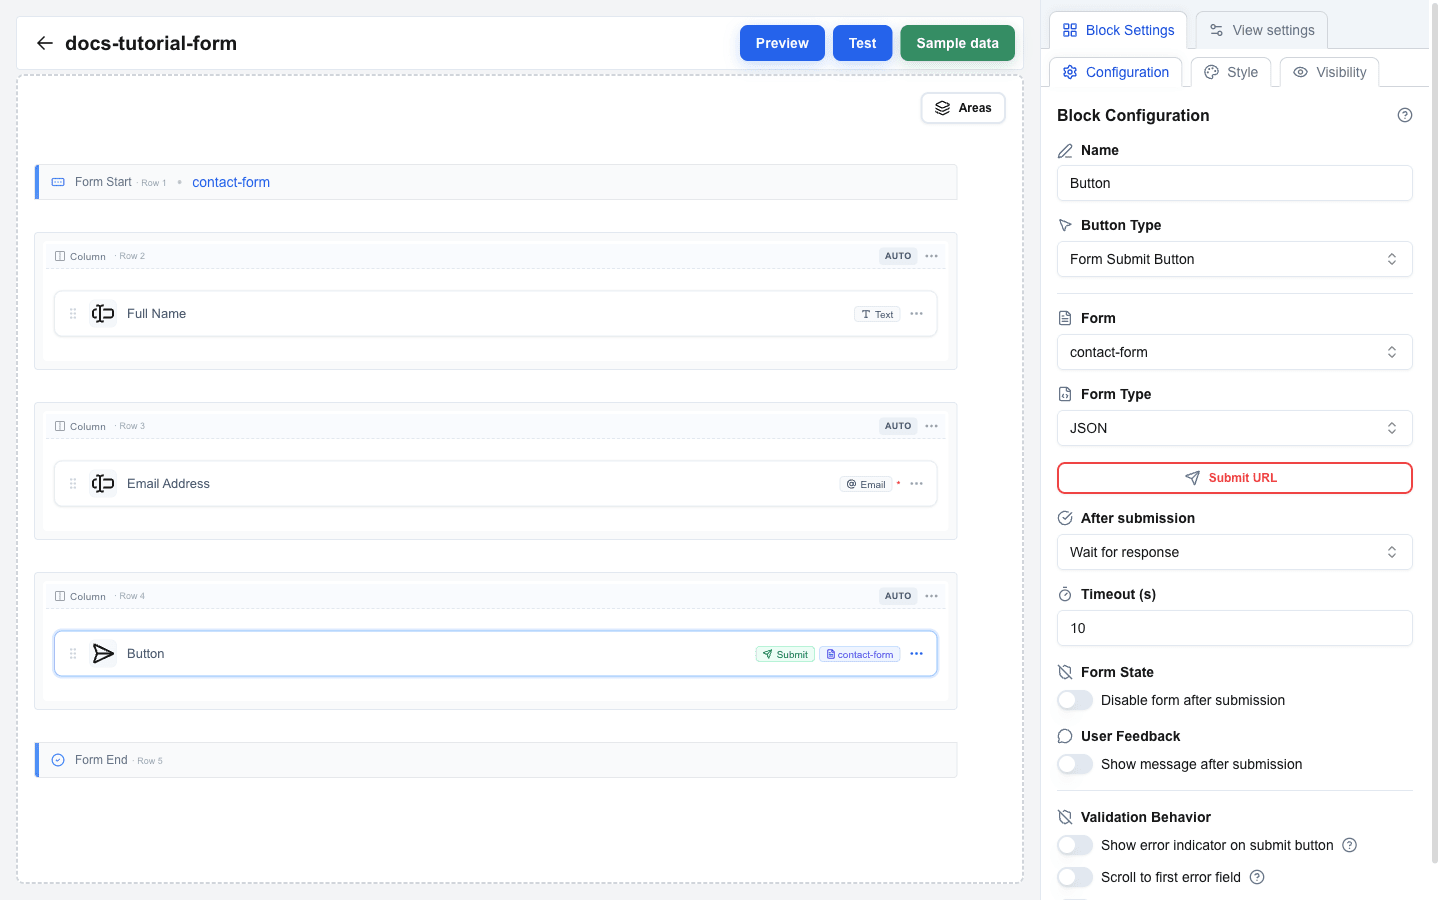Grab the Full Name drag handle

[x=73, y=314]
